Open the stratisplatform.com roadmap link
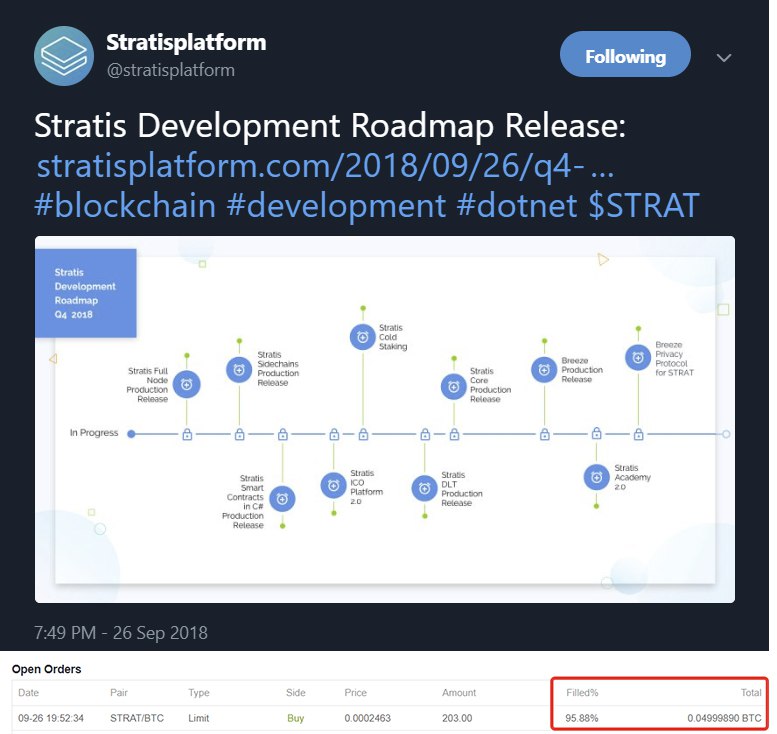This screenshot has width=777, height=734. (326, 165)
